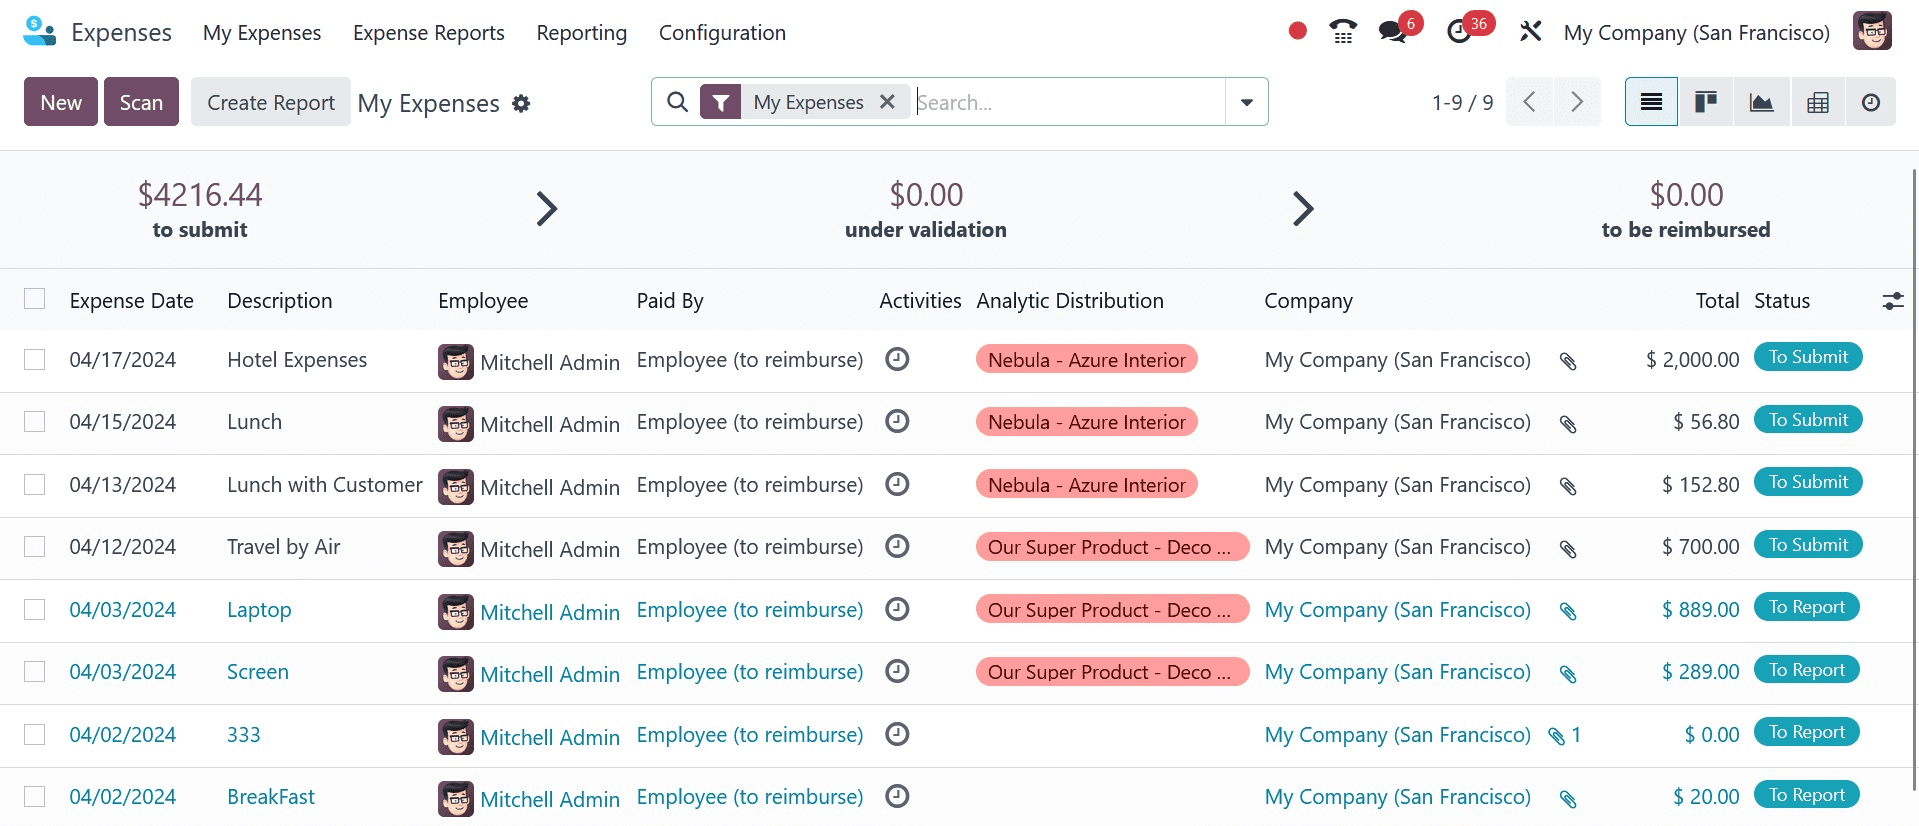Click attachment paperclip on Hotel Expenses row
This screenshot has width=1919, height=826.
(x=1568, y=361)
